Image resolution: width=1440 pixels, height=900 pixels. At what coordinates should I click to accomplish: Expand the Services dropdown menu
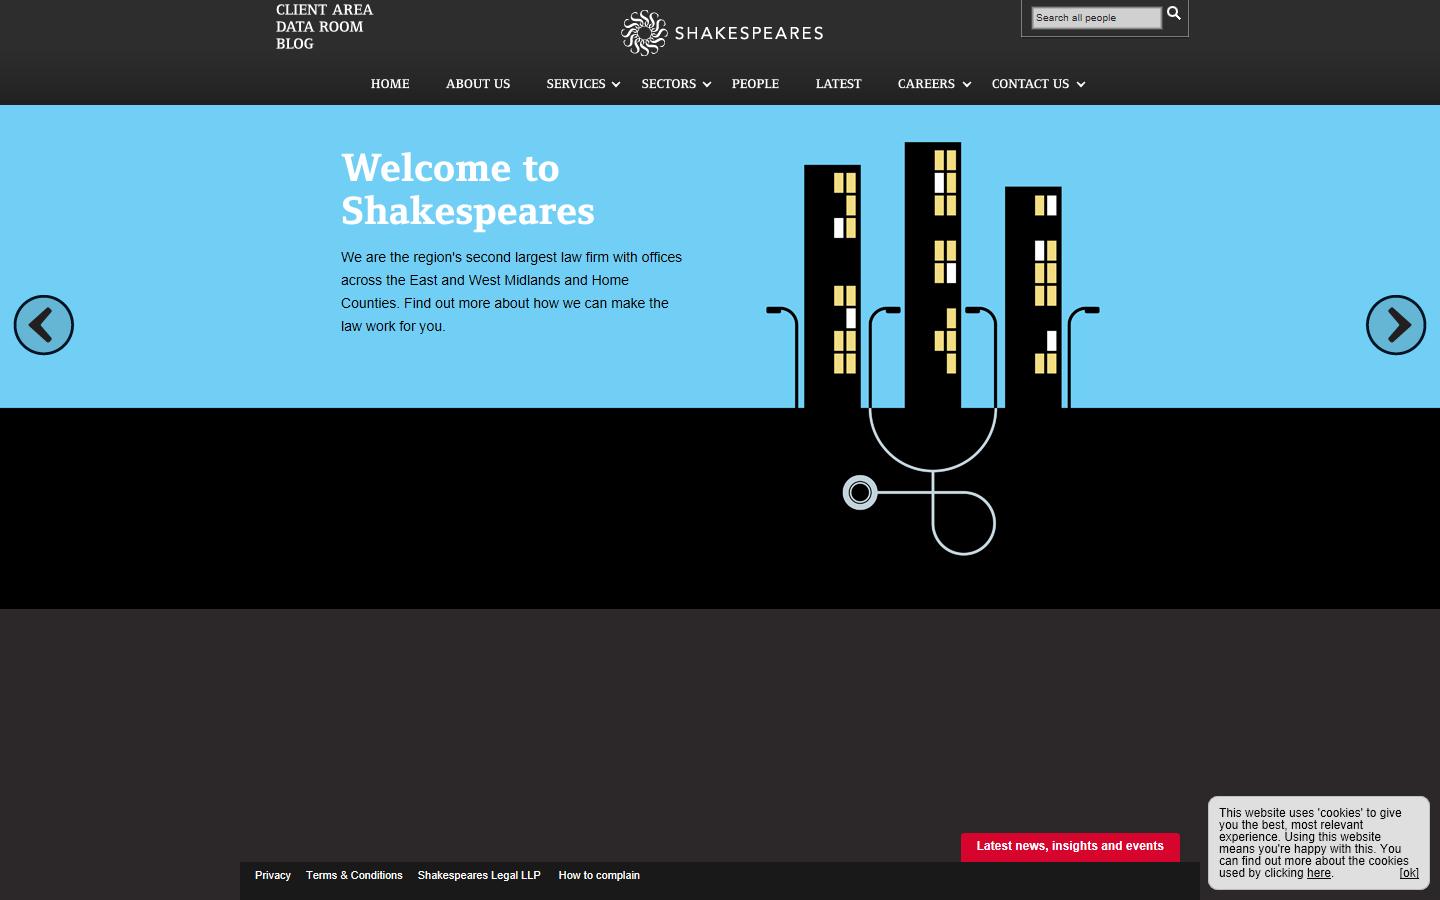(x=576, y=84)
